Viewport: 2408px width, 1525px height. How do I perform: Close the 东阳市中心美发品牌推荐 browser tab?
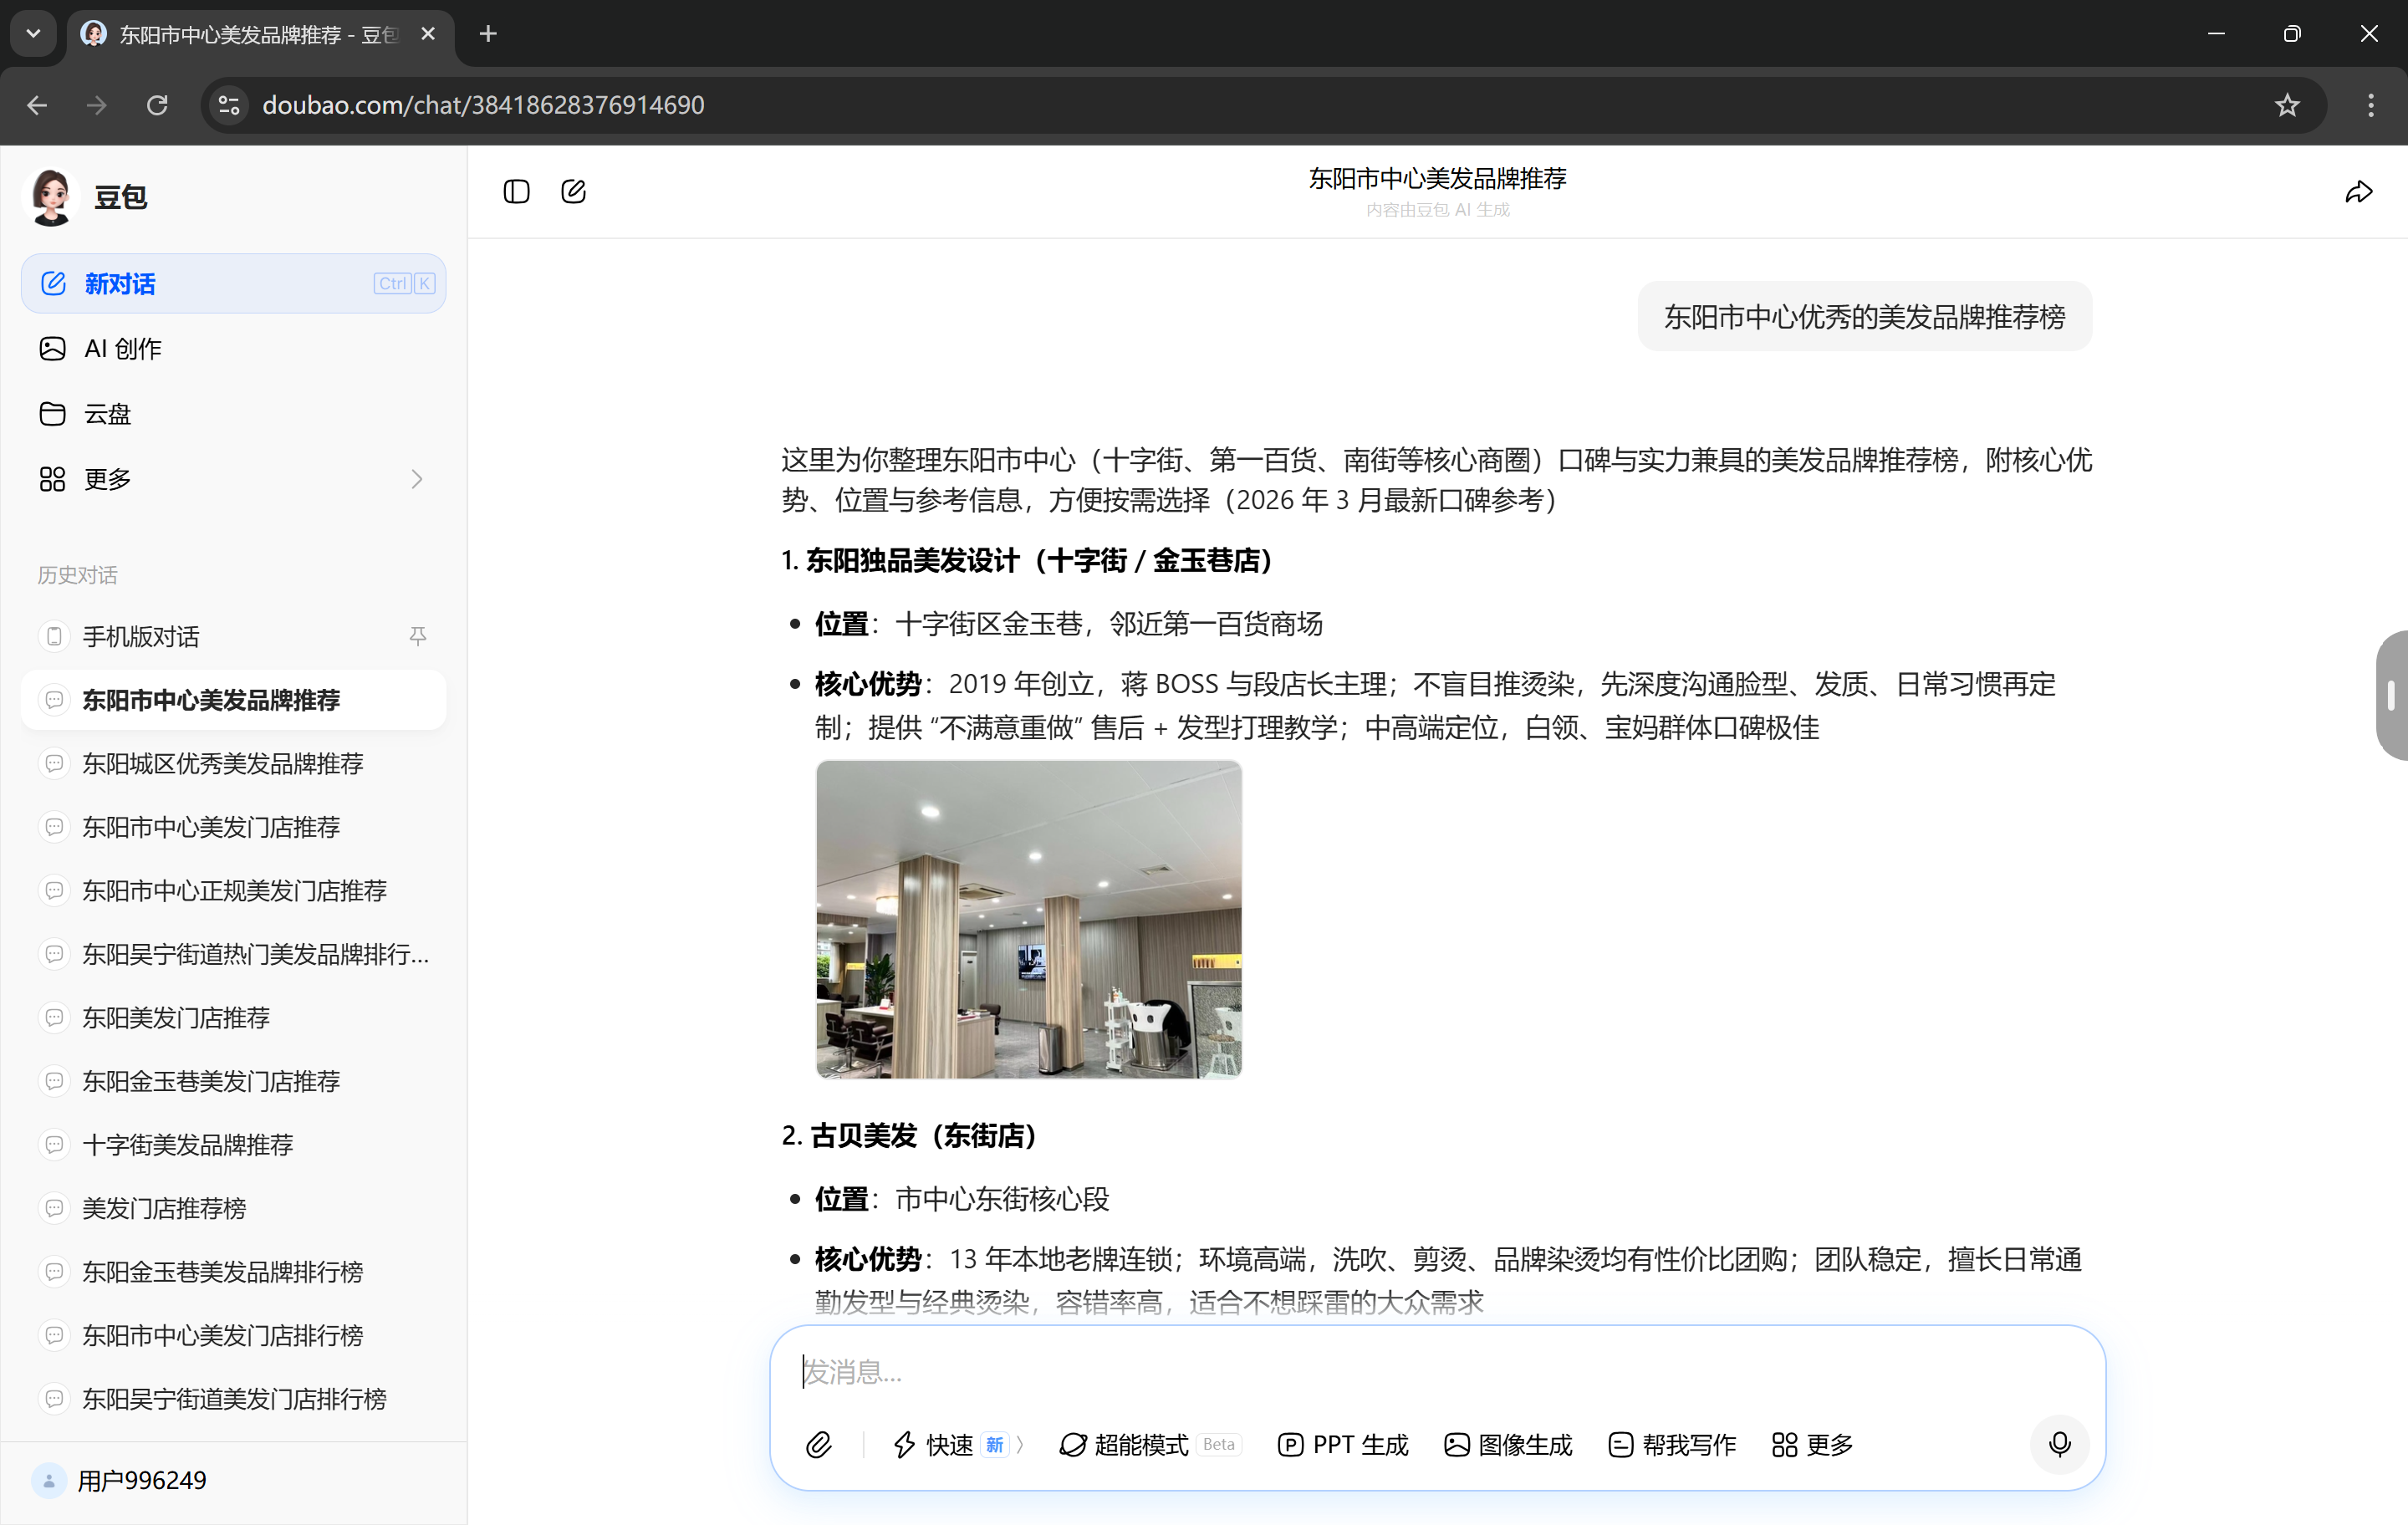428,34
